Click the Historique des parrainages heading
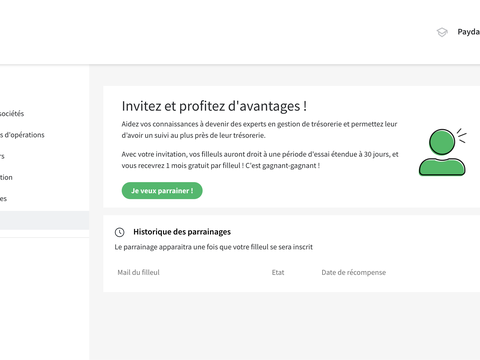The height and width of the screenshot is (360, 480). [x=182, y=232]
